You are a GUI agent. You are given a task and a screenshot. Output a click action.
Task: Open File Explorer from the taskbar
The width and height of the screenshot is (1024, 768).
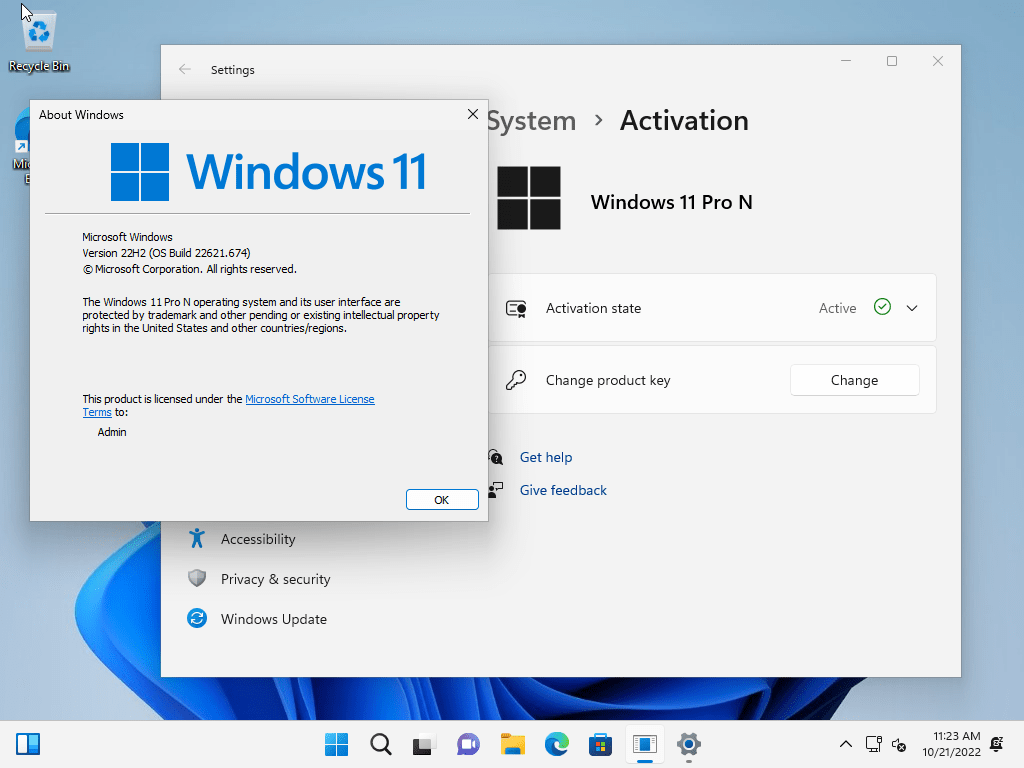[513, 744]
